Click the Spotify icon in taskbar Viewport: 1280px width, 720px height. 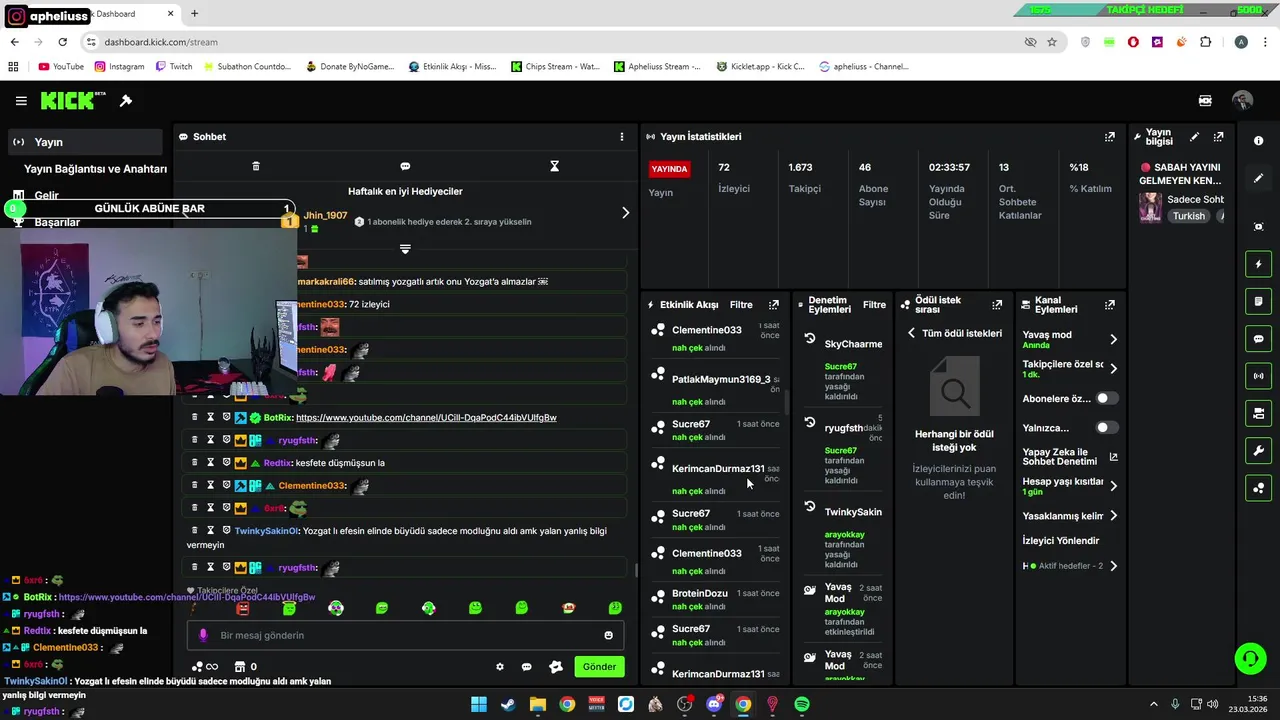pos(802,704)
